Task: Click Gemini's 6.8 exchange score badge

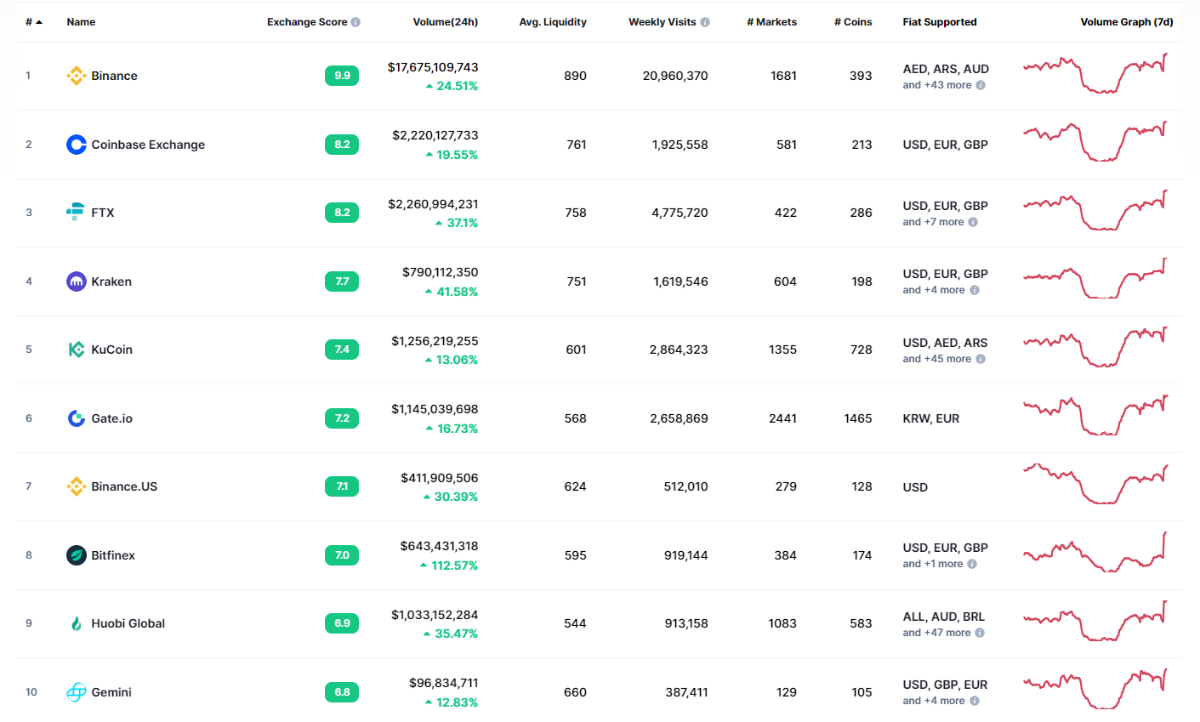Action: point(342,693)
